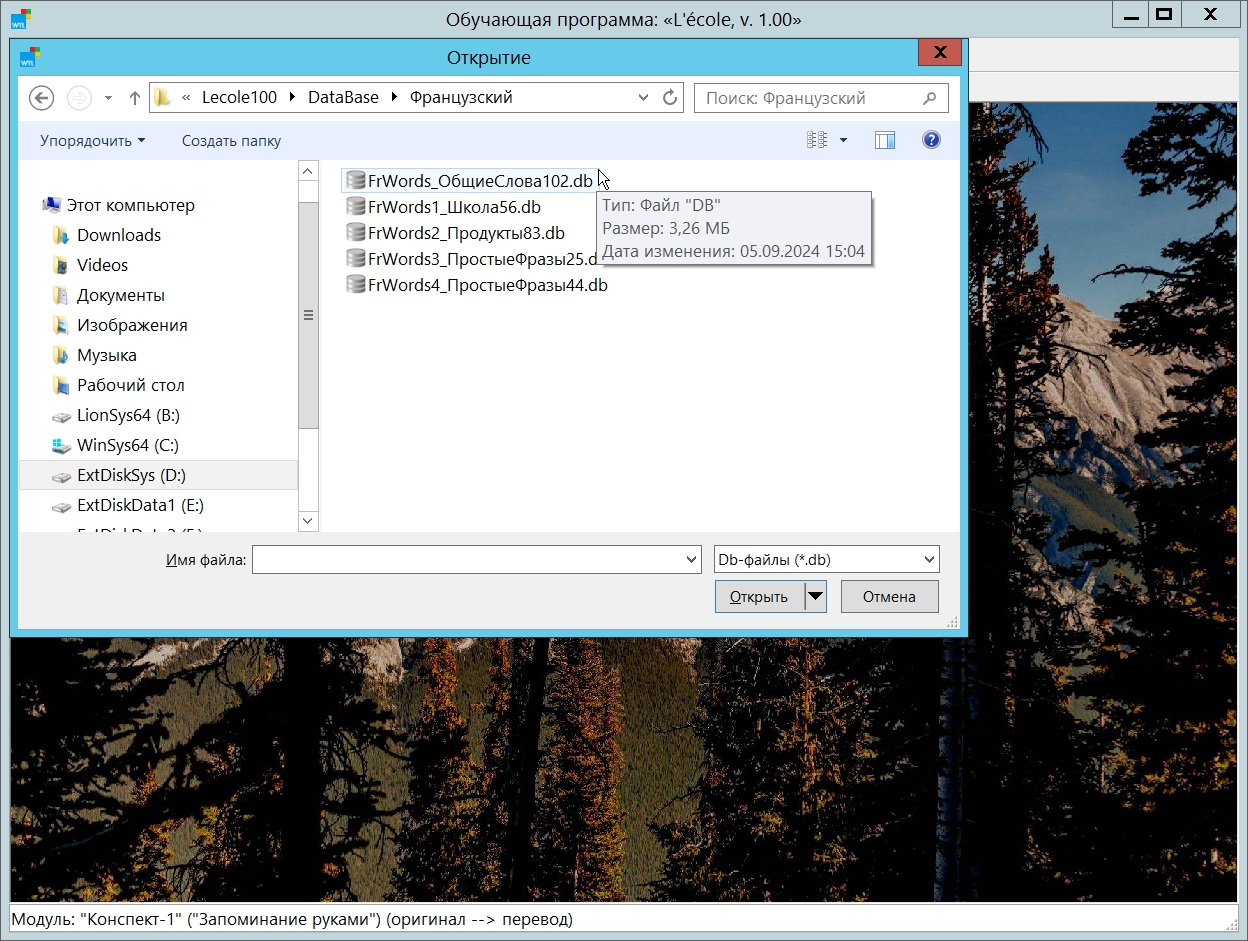Click the Back navigation arrow

click(x=41, y=97)
